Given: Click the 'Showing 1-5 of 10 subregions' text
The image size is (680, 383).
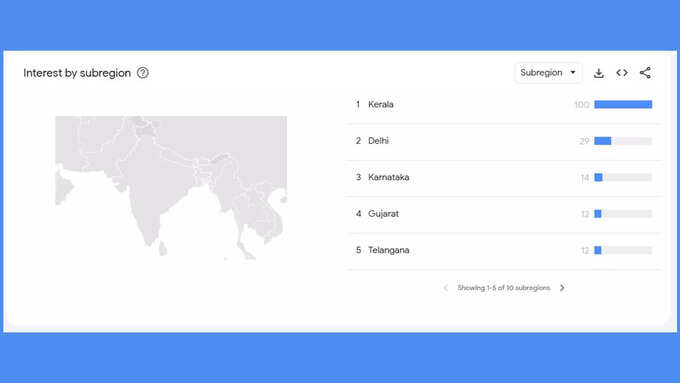Looking at the screenshot, I should (503, 288).
